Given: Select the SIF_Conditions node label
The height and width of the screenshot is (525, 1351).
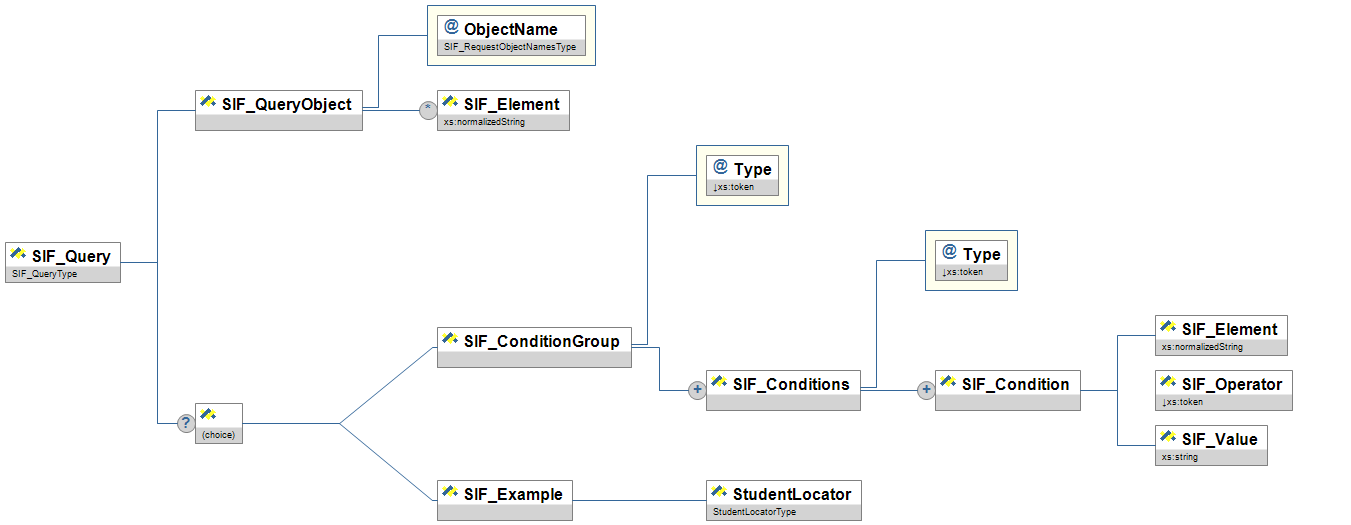Looking at the screenshot, I should [x=791, y=384].
